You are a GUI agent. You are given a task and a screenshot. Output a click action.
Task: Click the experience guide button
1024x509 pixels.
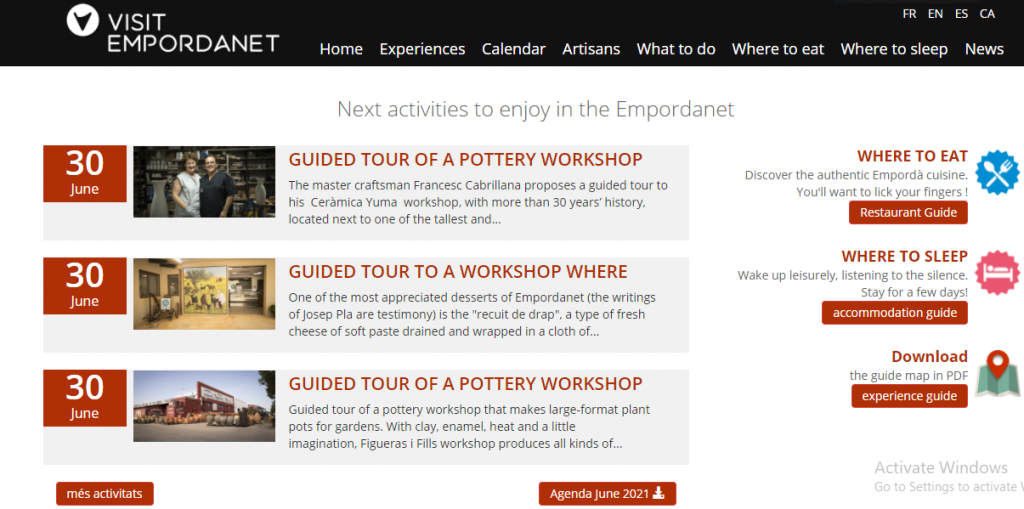click(x=909, y=396)
